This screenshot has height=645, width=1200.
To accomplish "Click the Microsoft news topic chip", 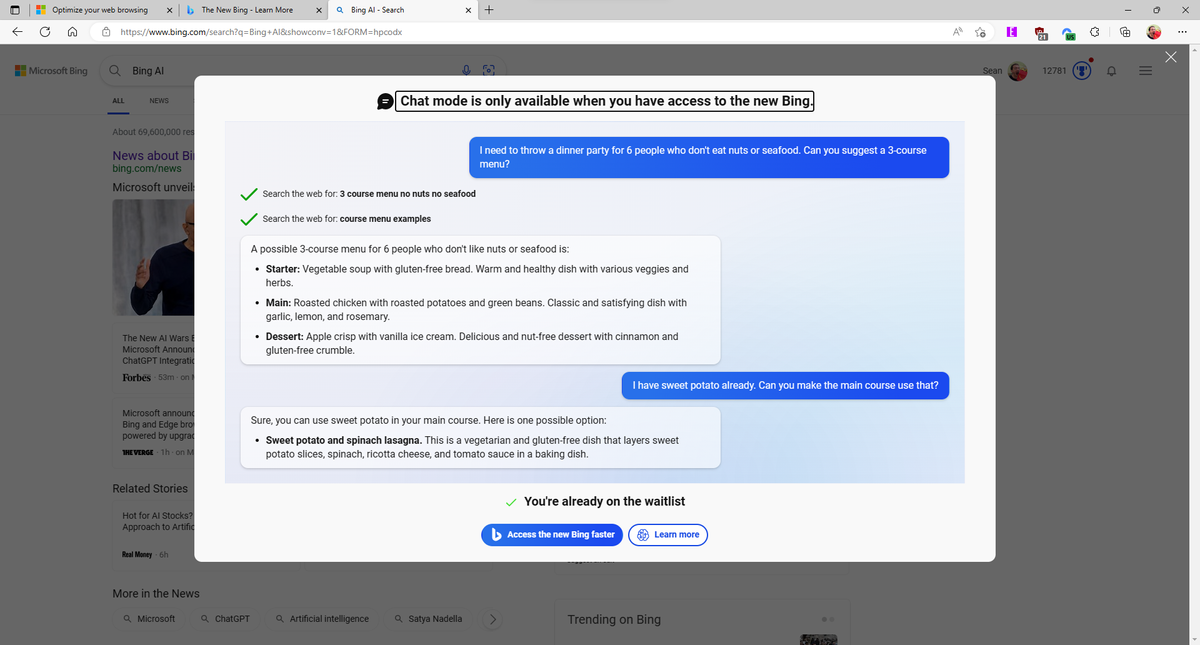I will click(149, 619).
